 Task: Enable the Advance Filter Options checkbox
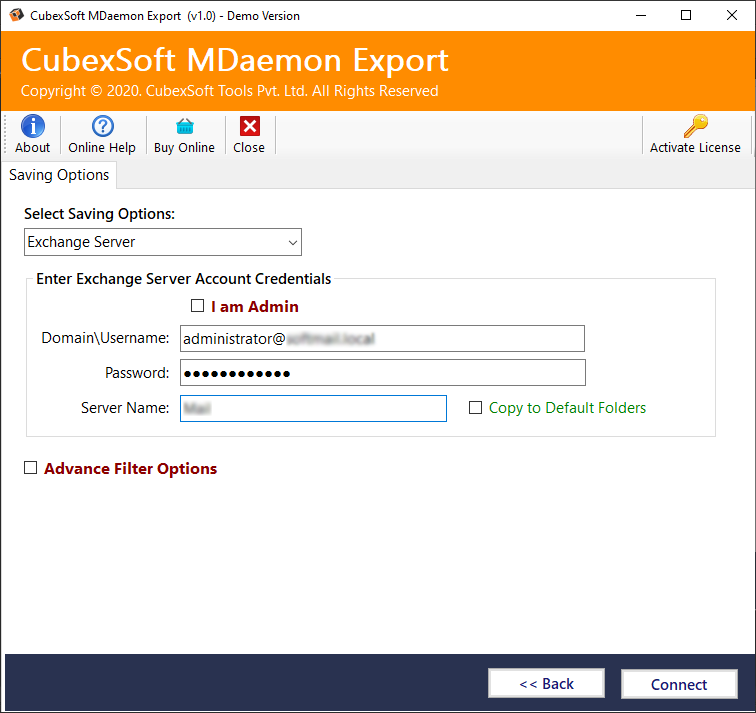click(31, 468)
